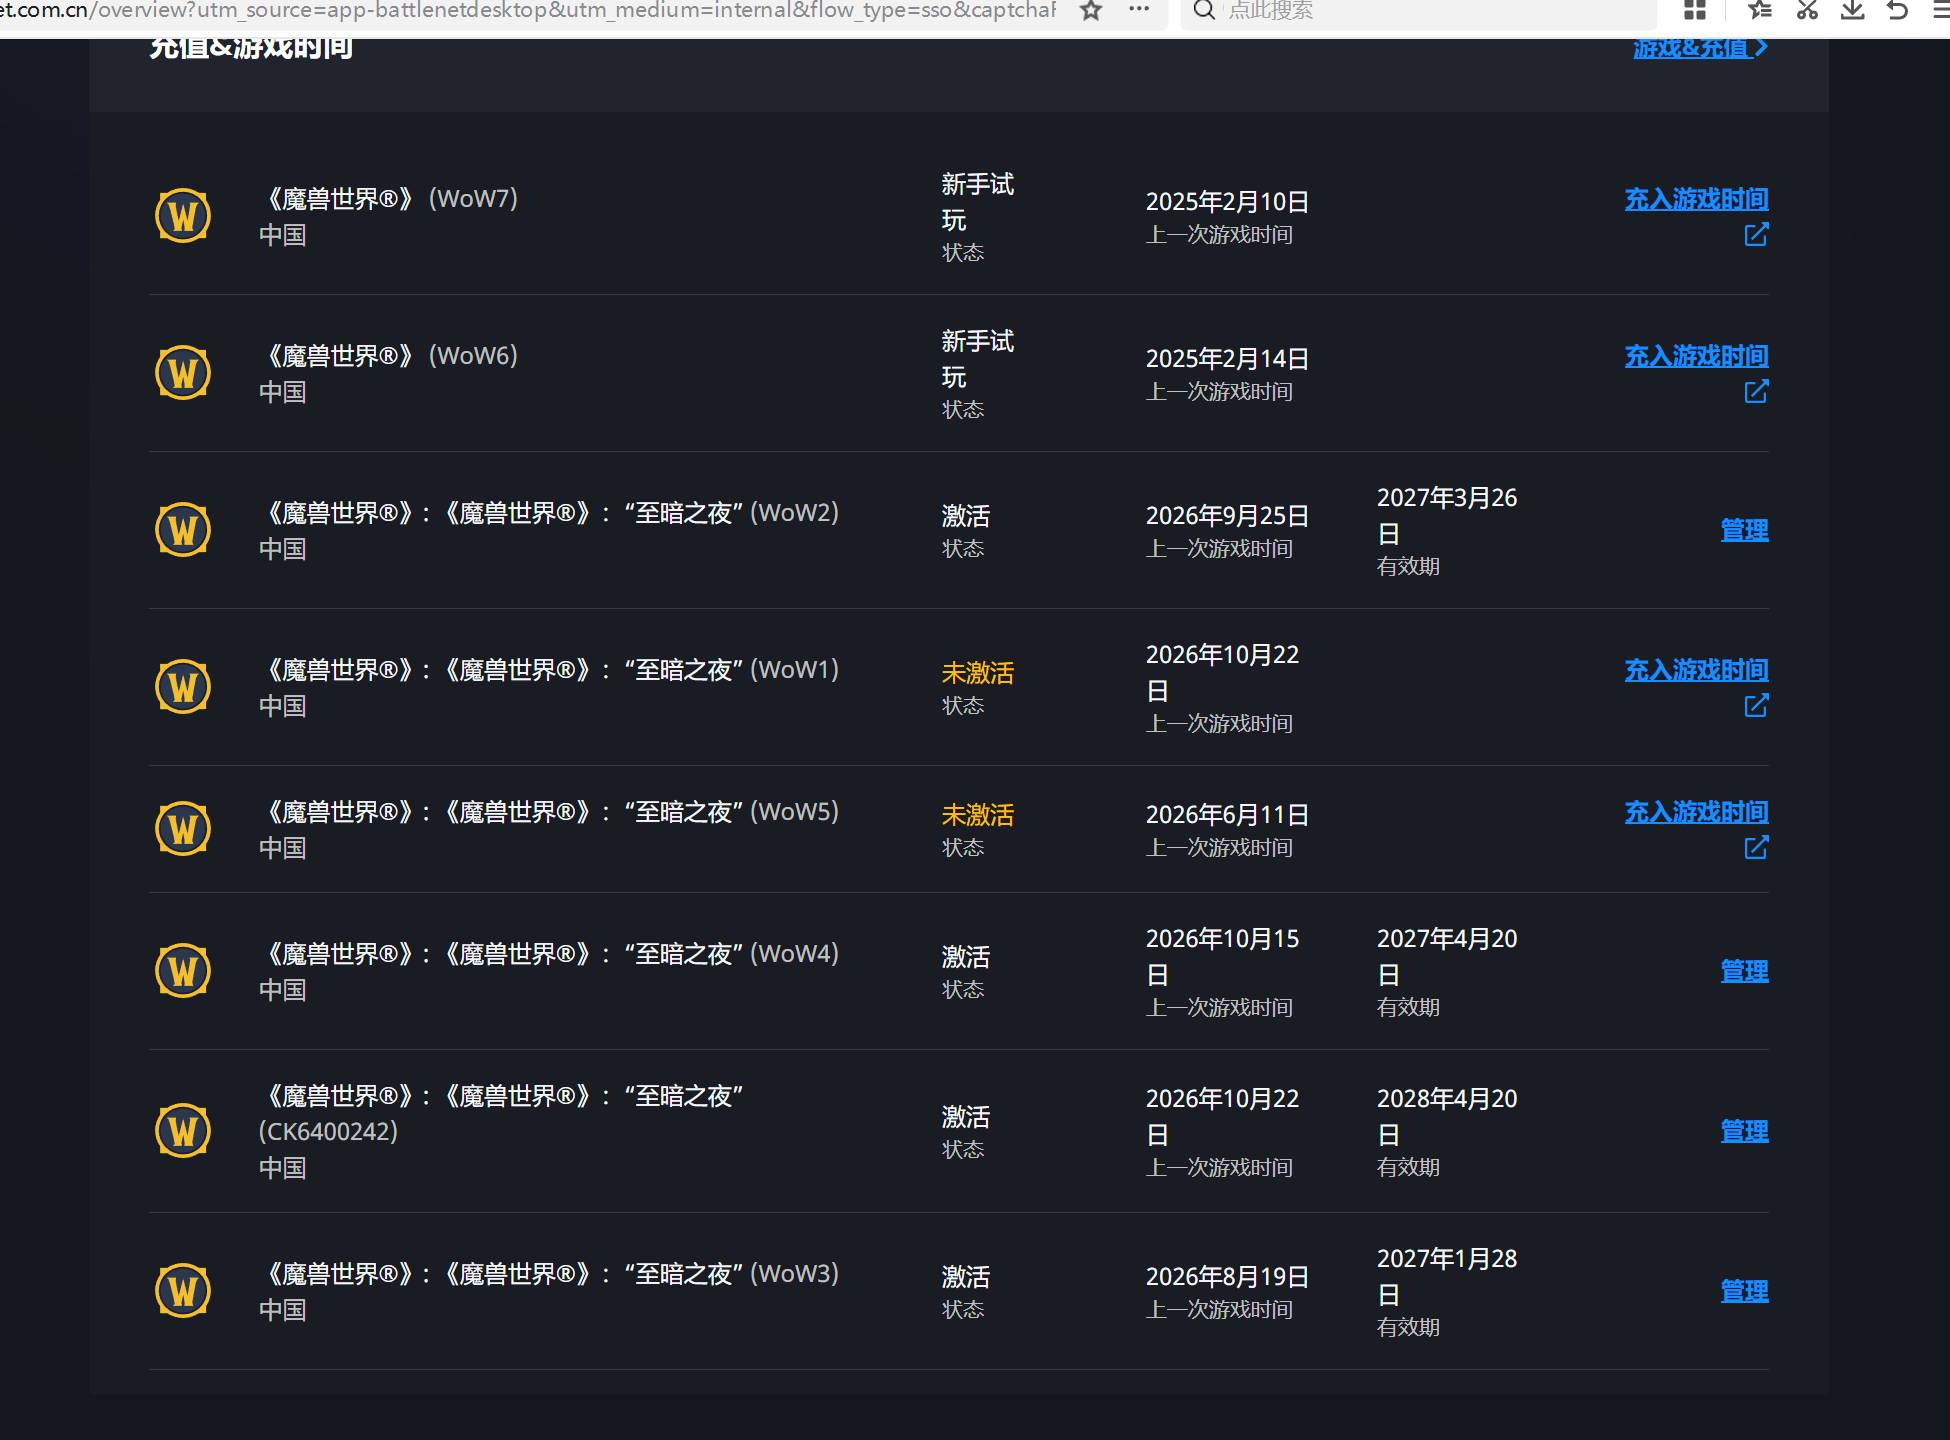The image size is (1950, 1440).
Task: Open the browser downloads icon
Action: pyautogui.click(x=1853, y=10)
